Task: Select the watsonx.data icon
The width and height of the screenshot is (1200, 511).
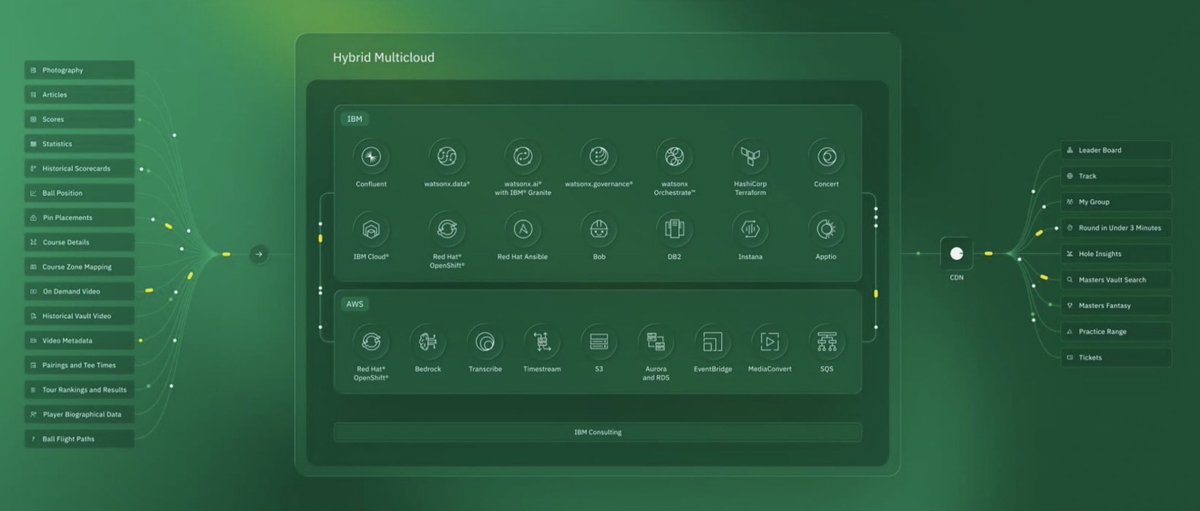Action: [x=447, y=156]
